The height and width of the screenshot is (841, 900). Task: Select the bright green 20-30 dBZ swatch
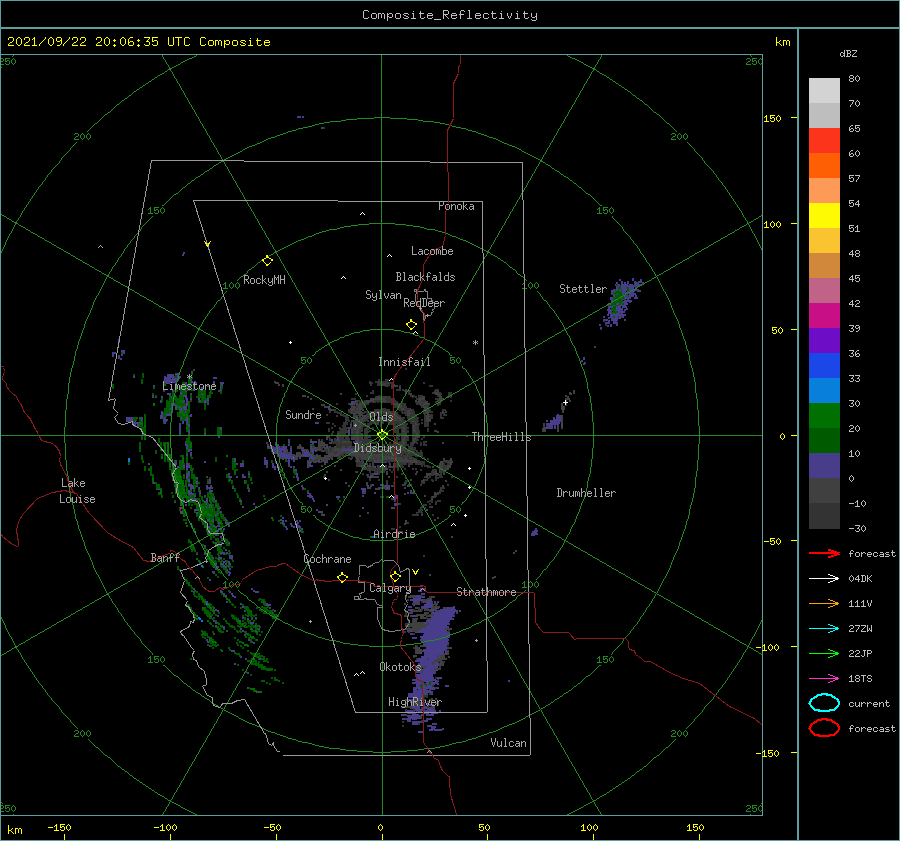824,416
